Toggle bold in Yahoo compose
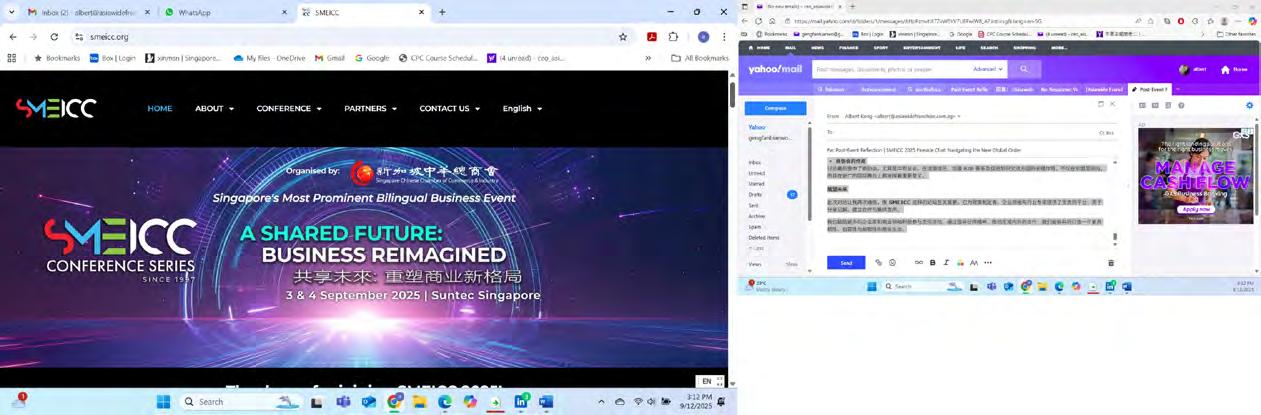 (933, 263)
